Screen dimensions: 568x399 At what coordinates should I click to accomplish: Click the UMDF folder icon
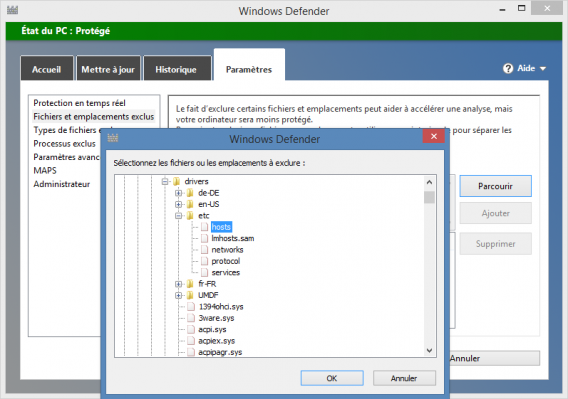coord(190,295)
